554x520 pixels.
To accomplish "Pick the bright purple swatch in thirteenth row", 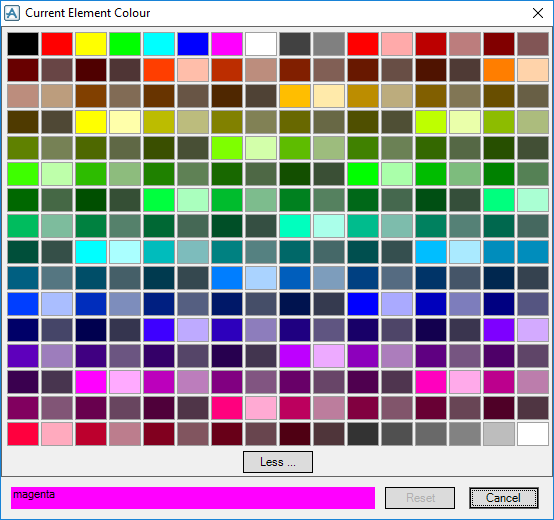I will (295, 356).
